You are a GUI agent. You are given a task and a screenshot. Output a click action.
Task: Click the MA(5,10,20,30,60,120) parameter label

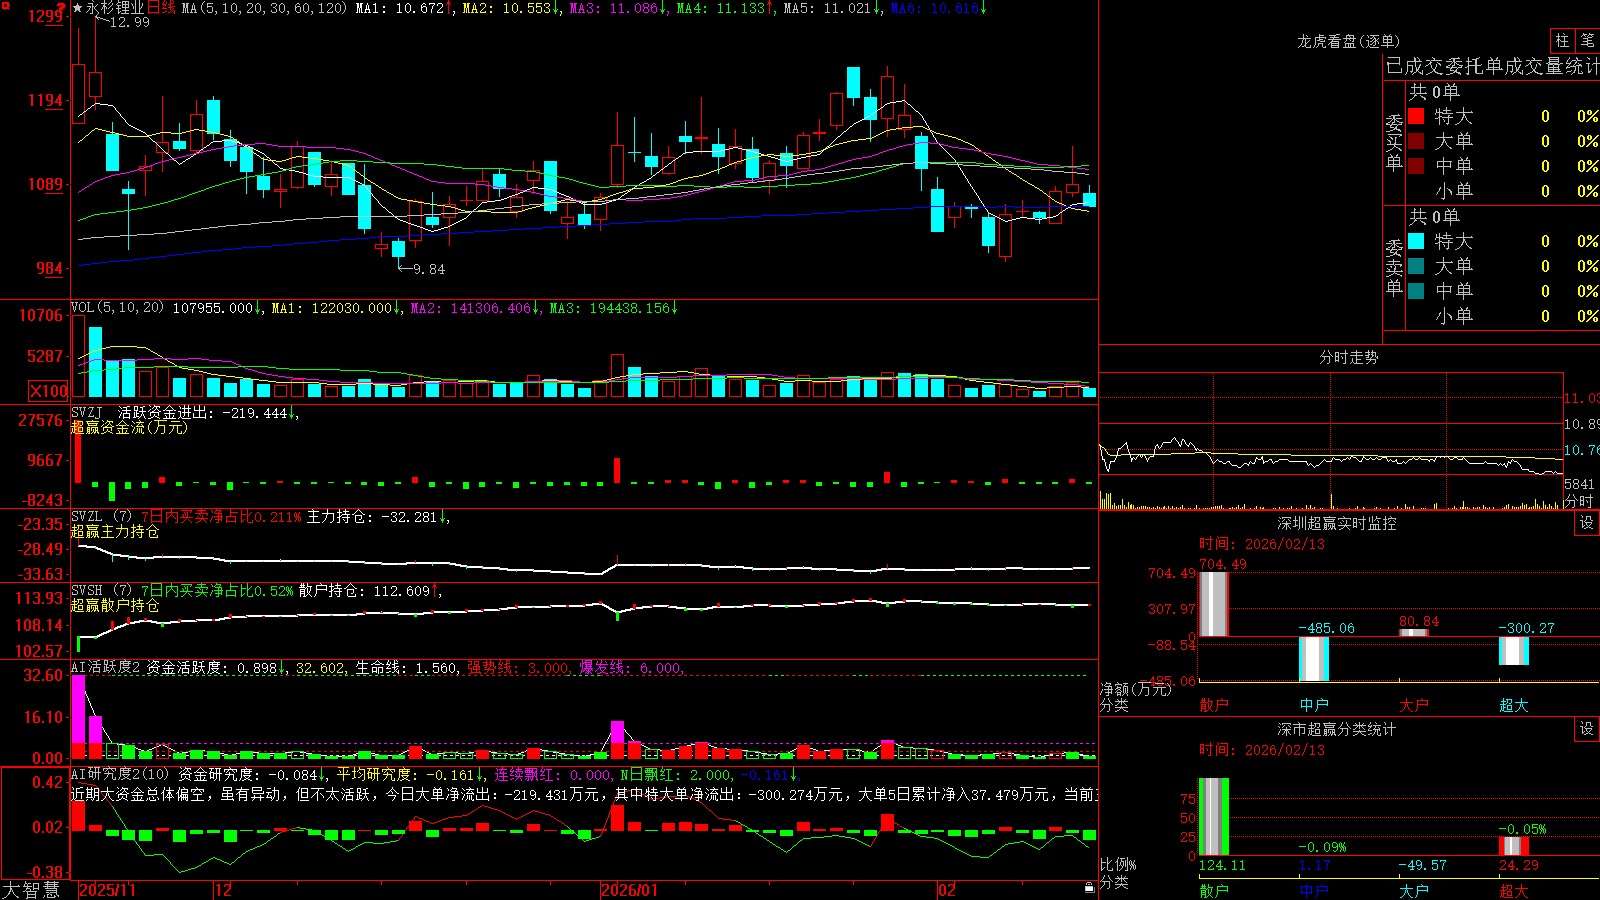coord(264,8)
